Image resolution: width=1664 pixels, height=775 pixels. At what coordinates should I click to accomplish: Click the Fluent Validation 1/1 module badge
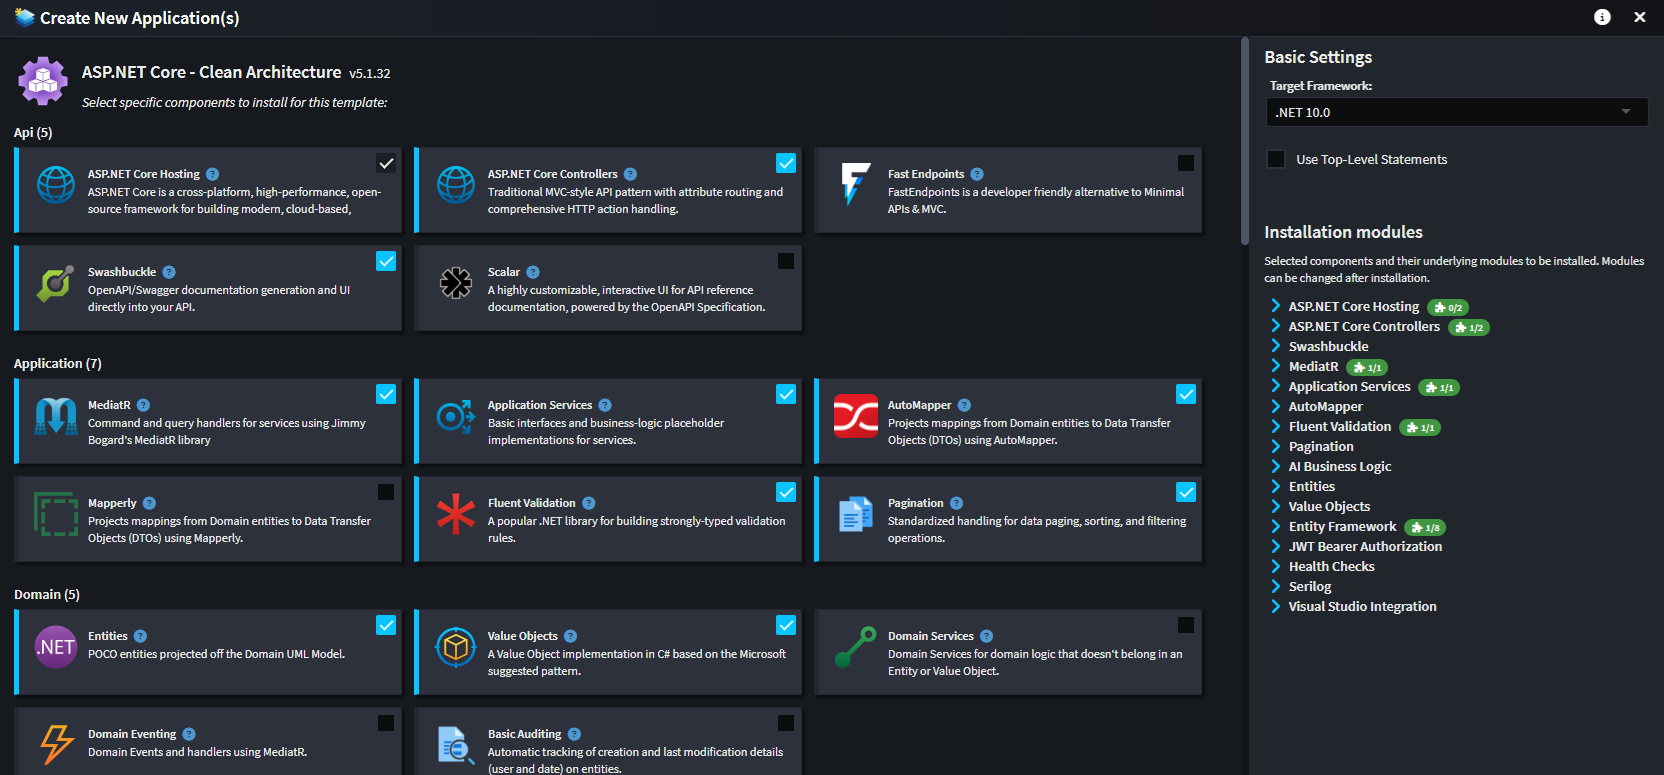click(1420, 427)
